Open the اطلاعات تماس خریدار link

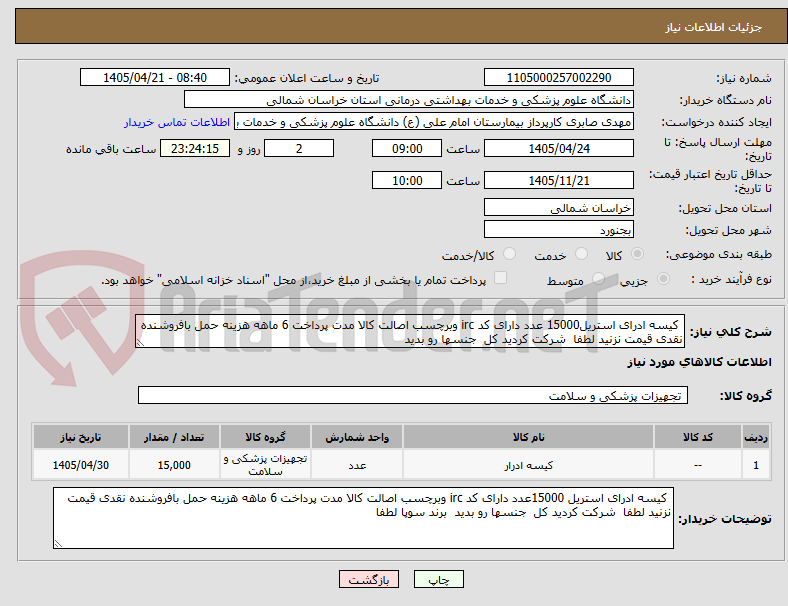tap(177, 122)
